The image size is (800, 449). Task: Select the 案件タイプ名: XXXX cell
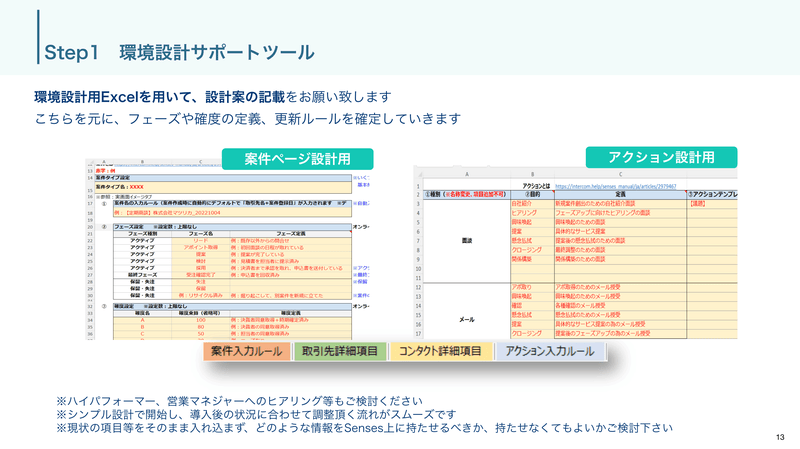pos(223,187)
